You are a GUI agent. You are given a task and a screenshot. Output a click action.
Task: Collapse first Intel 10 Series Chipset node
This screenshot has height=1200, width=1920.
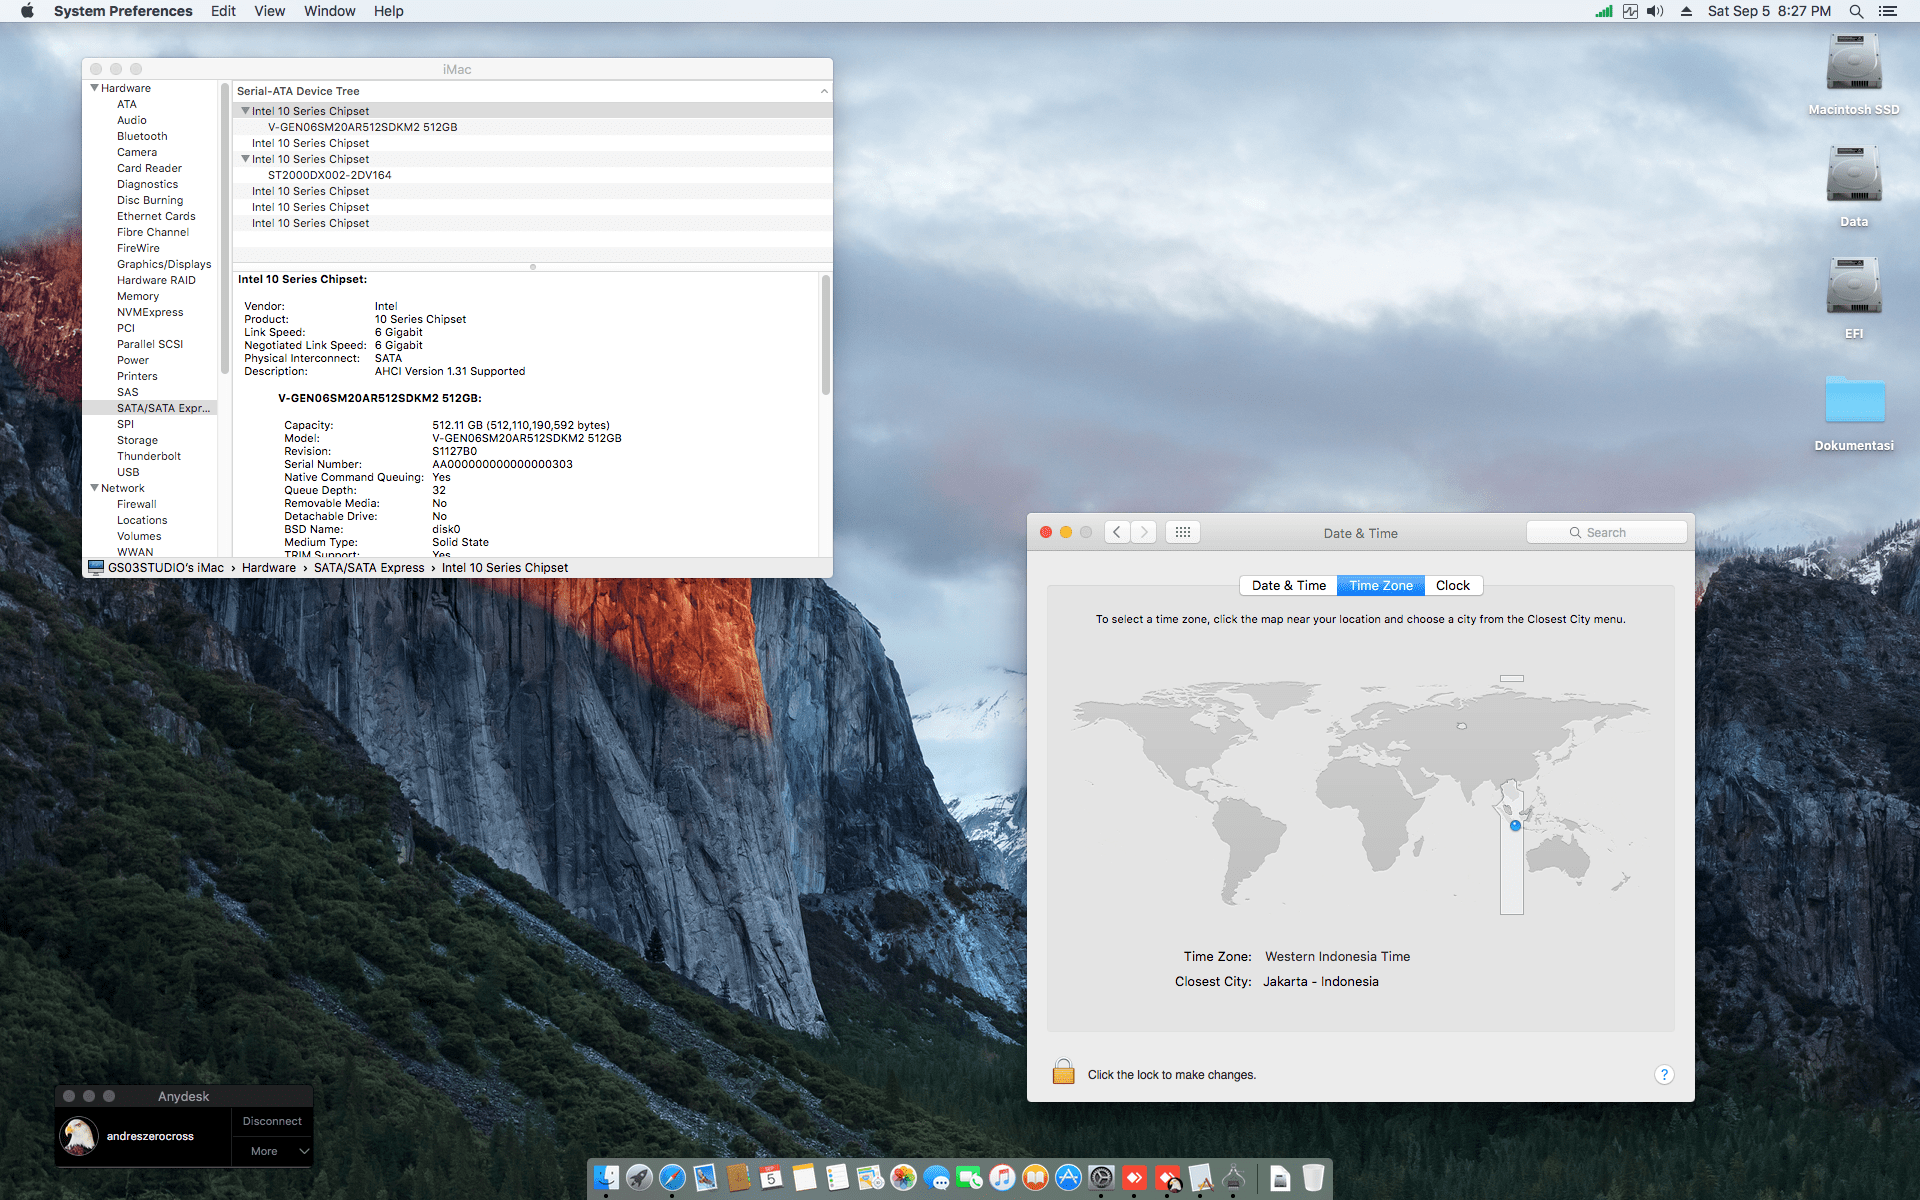(245, 111)
